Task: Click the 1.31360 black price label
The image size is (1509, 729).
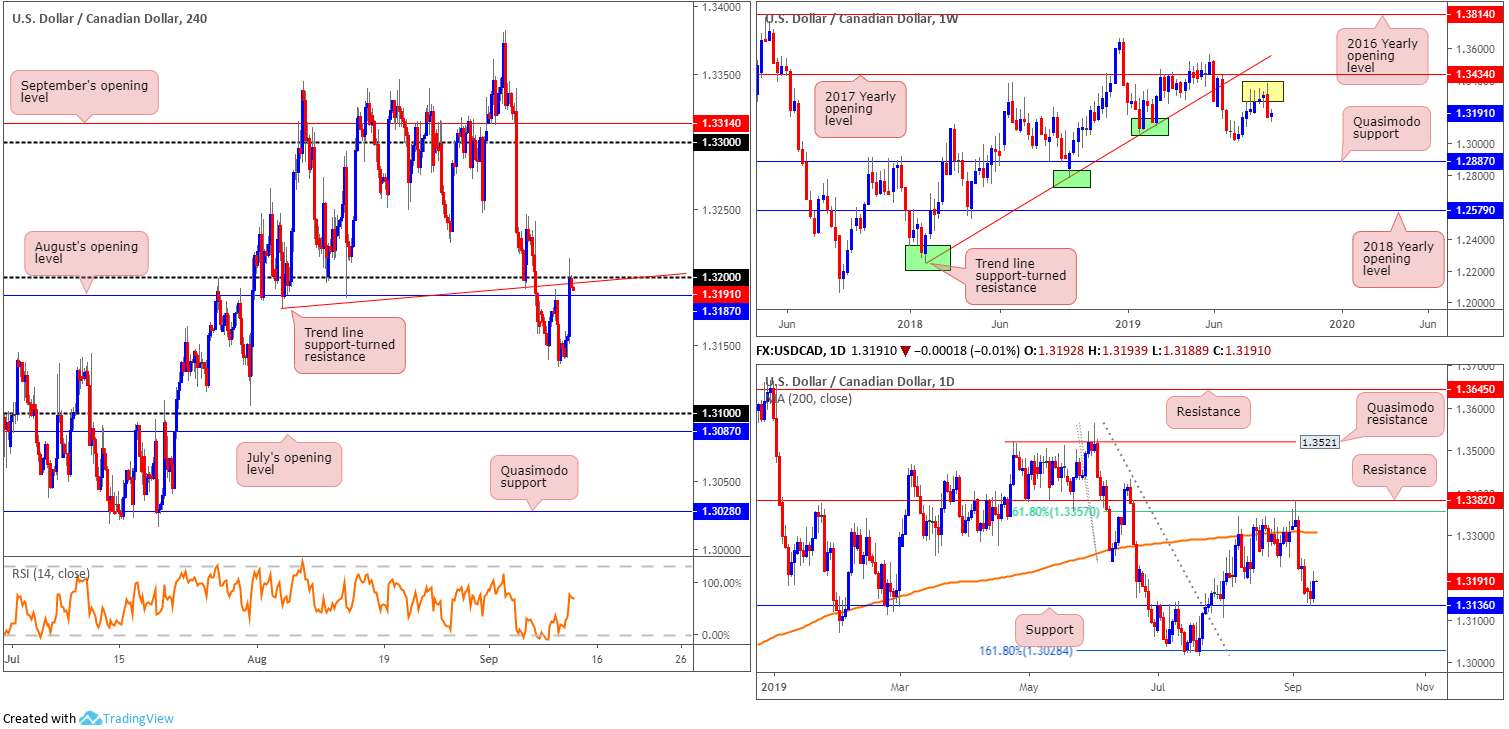Action: coord(1474,604)
